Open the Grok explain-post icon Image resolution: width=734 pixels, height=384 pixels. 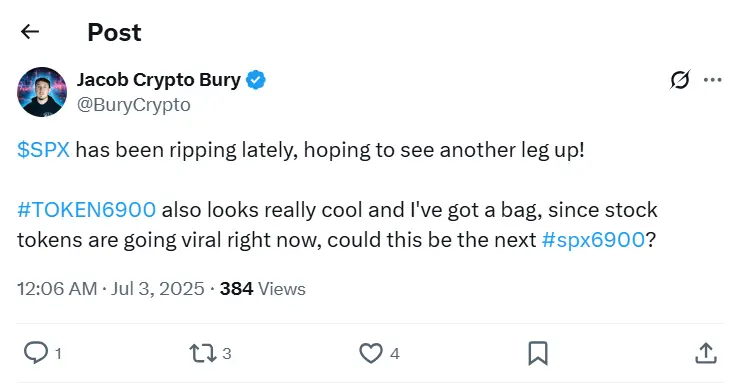679,80
